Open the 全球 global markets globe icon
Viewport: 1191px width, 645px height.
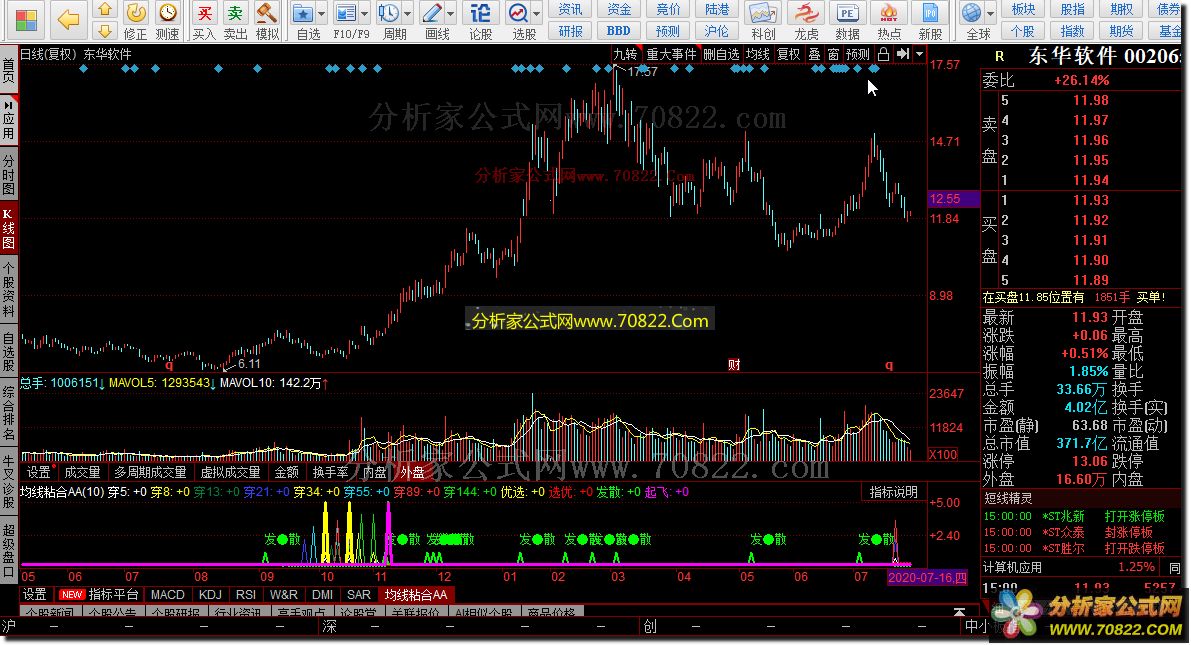coord(972,14)
